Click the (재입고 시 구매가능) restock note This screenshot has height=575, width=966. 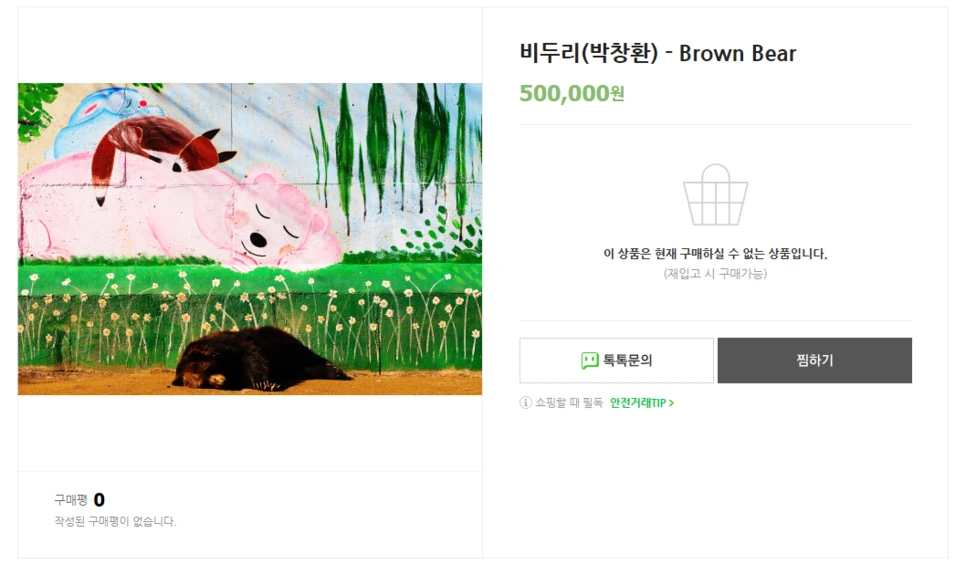[715, 274]
